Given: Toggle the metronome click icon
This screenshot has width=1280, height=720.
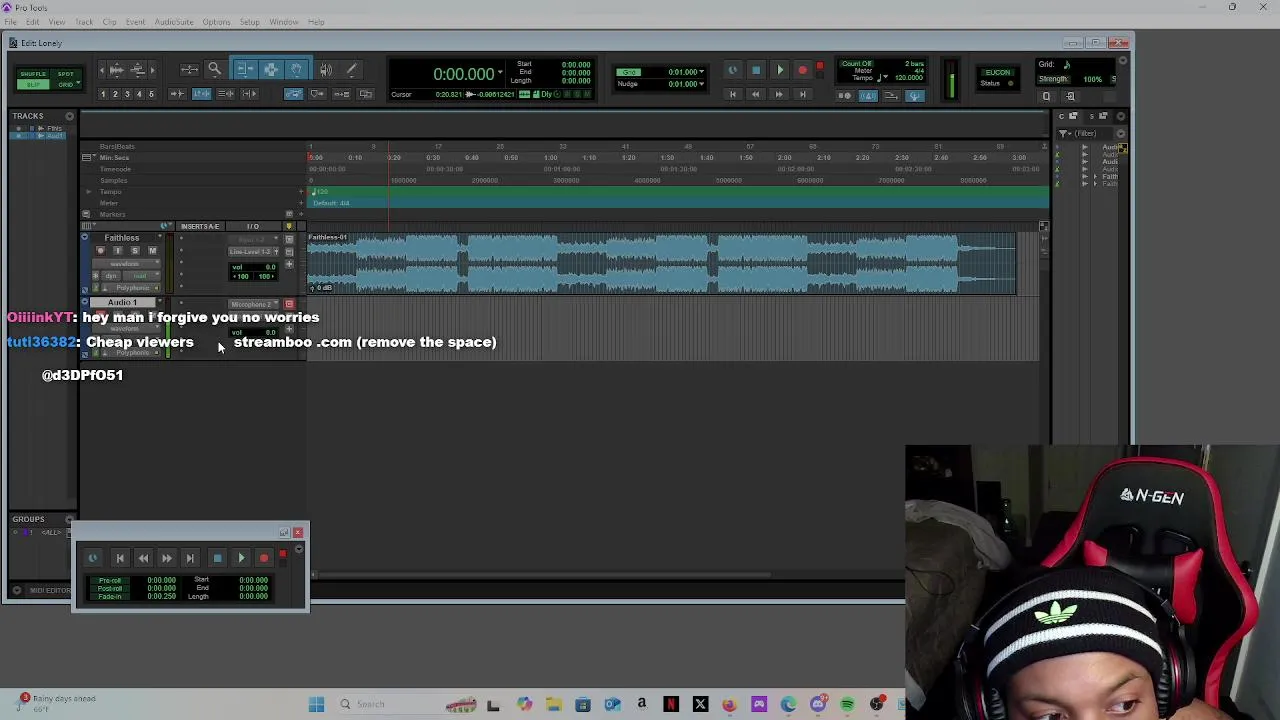Looking at the screenshot, I should tap(868, 96).
